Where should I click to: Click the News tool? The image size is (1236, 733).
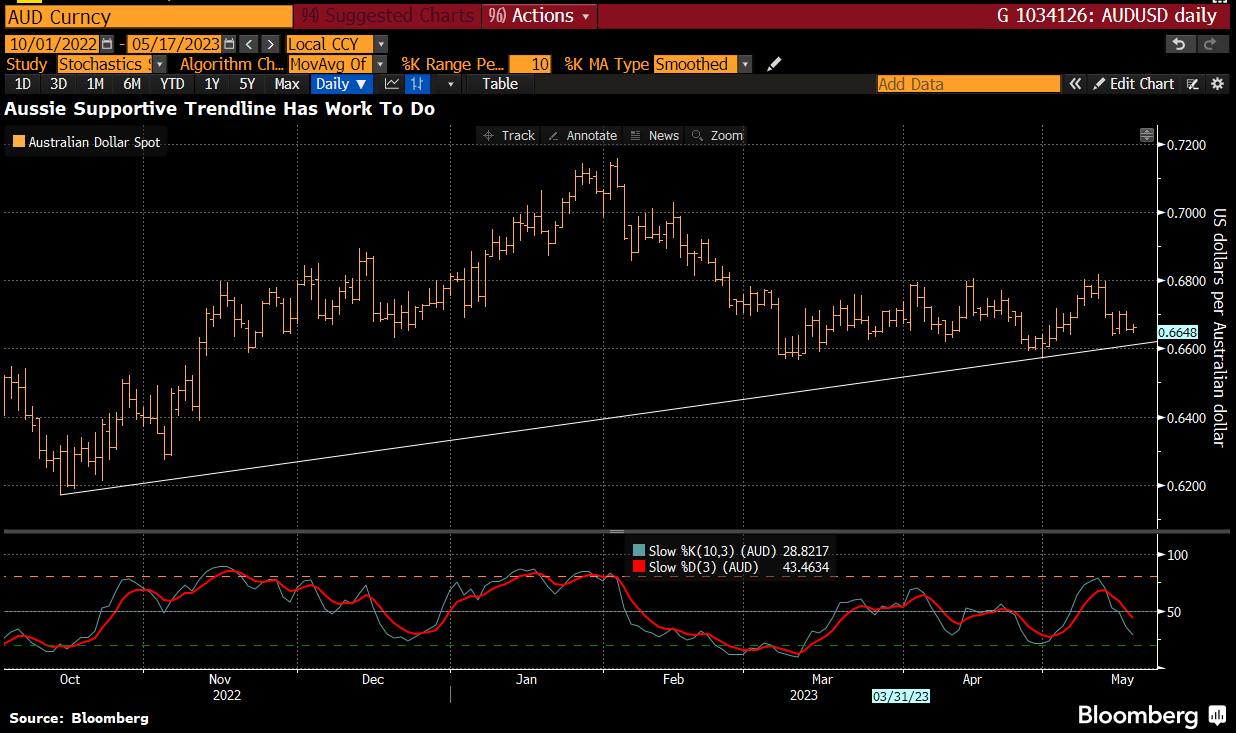coord(655,135)
